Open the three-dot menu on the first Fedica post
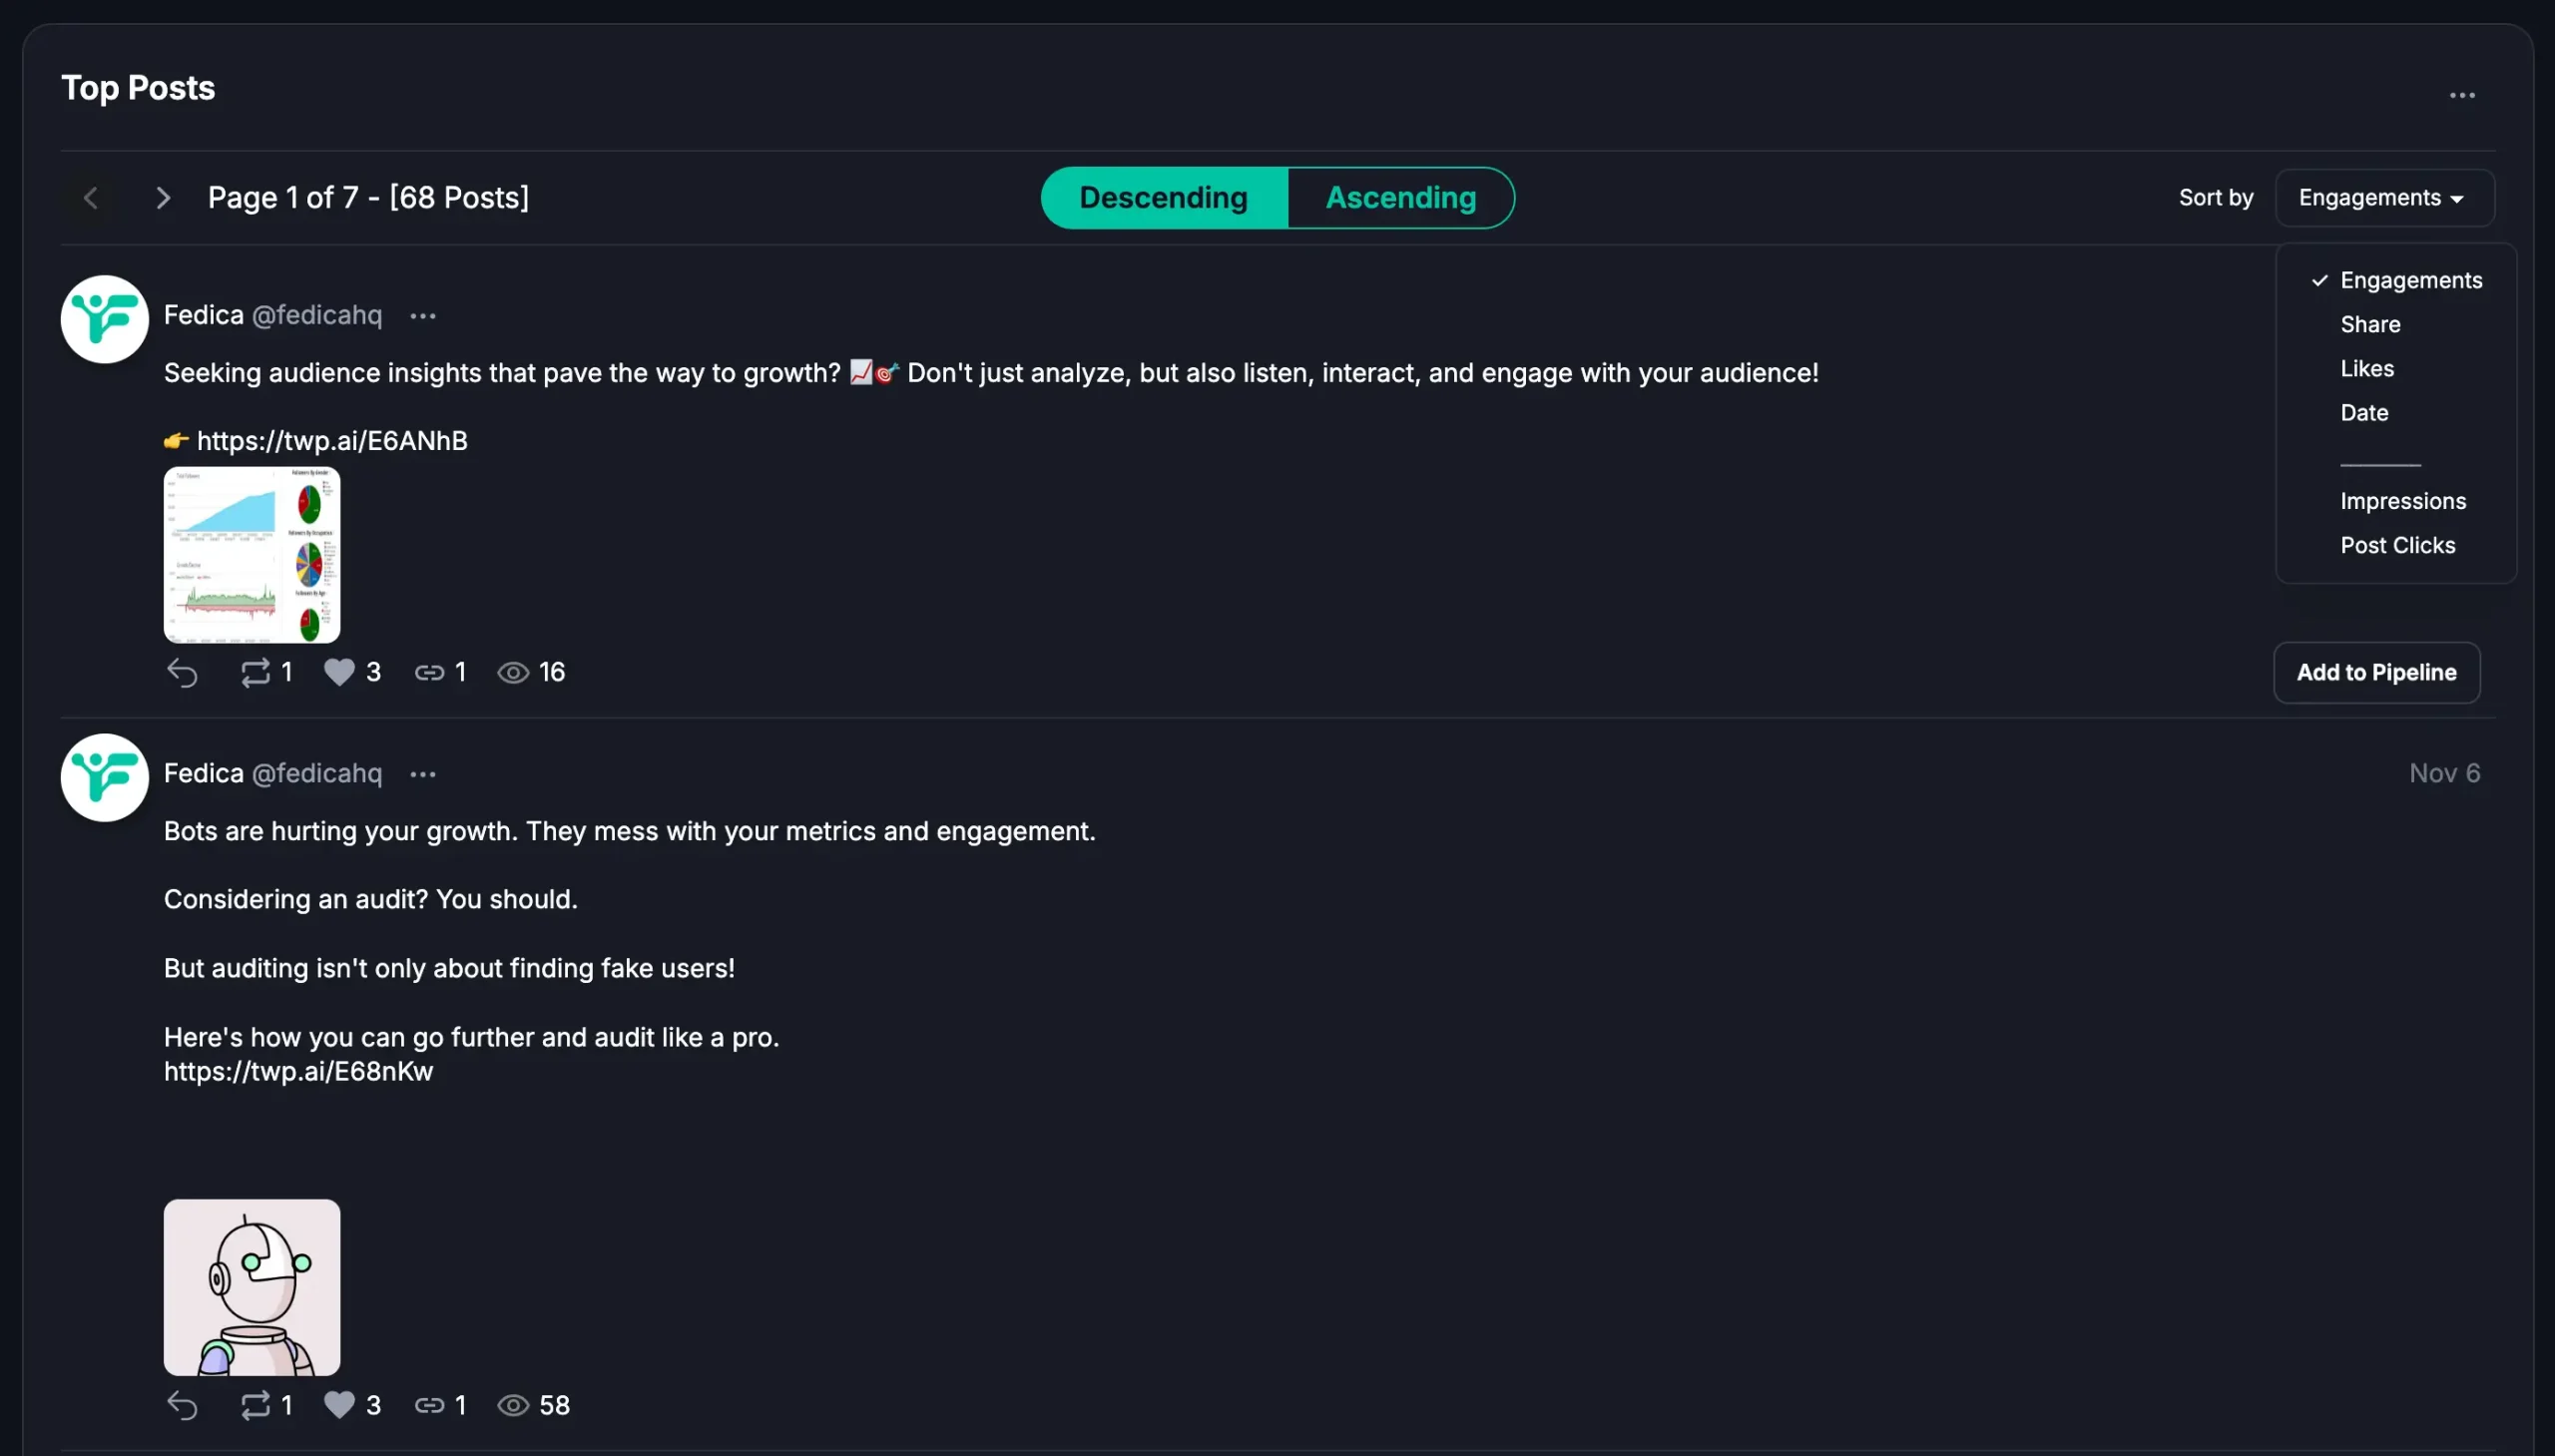 [x=423, y=316]
